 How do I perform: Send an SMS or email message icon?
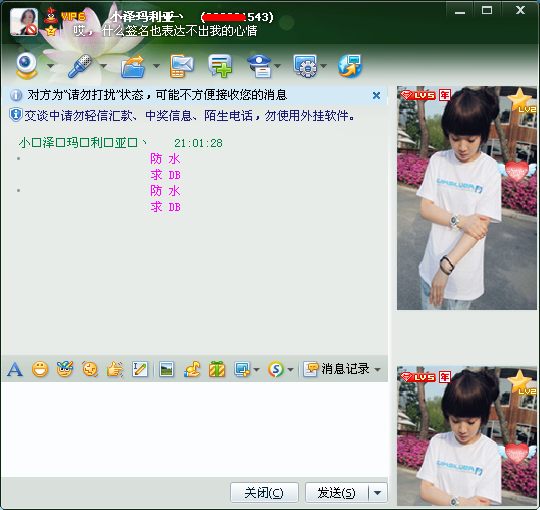point(181,66)
